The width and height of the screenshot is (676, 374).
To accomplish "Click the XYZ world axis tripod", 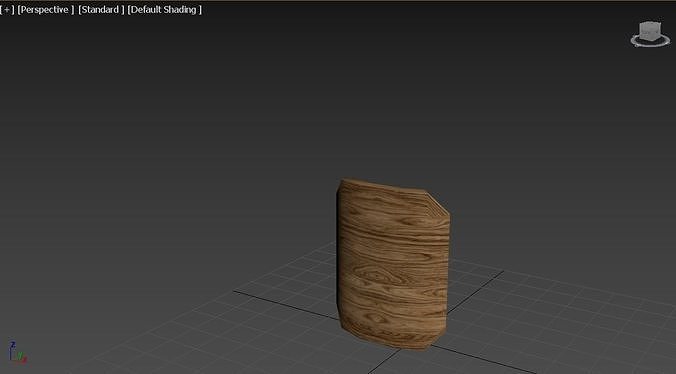I will [x=17, y=353].
